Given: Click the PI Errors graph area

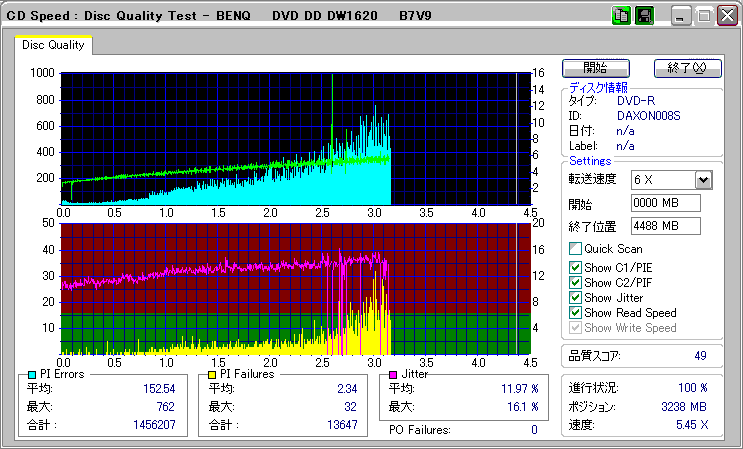Looking at the screenshot, I should pos(296,139).
